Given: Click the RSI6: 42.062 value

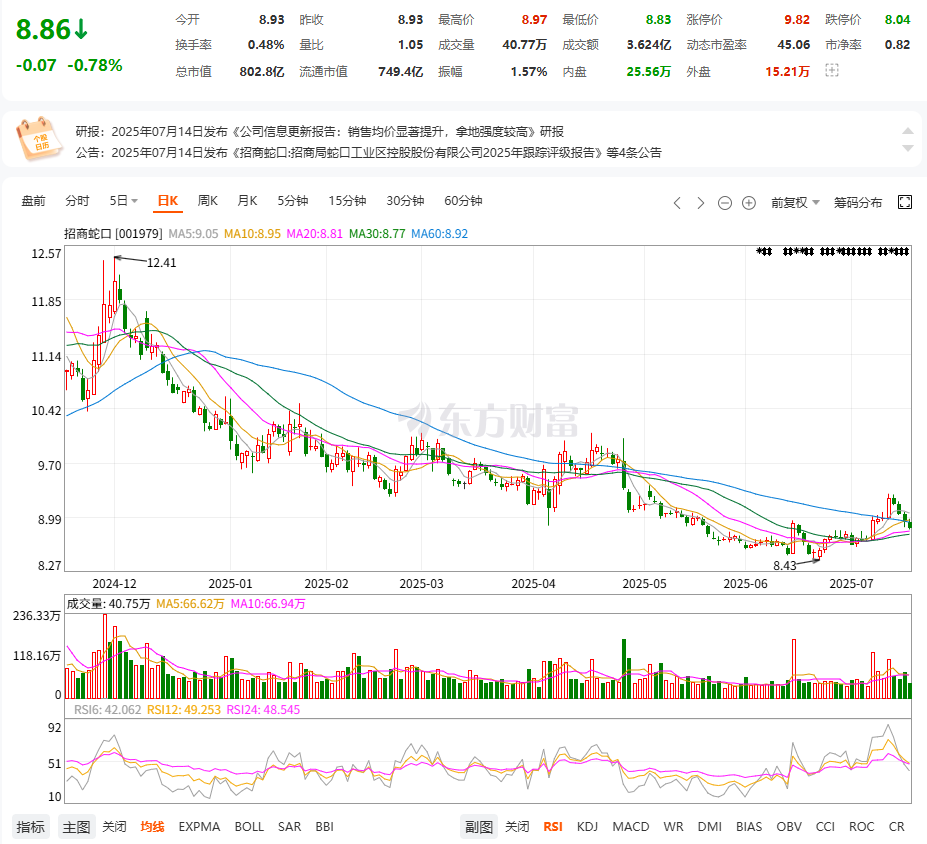Looking at the screenshot, I should tap(108, 709).
